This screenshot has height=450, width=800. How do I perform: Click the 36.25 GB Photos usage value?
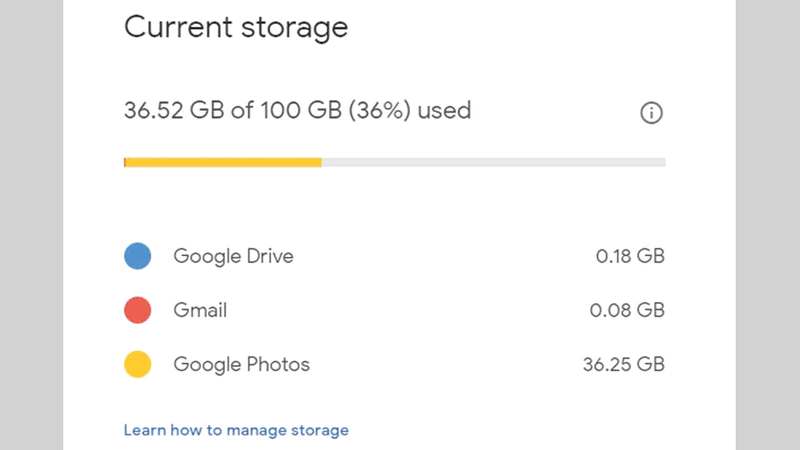coord(623,364)
